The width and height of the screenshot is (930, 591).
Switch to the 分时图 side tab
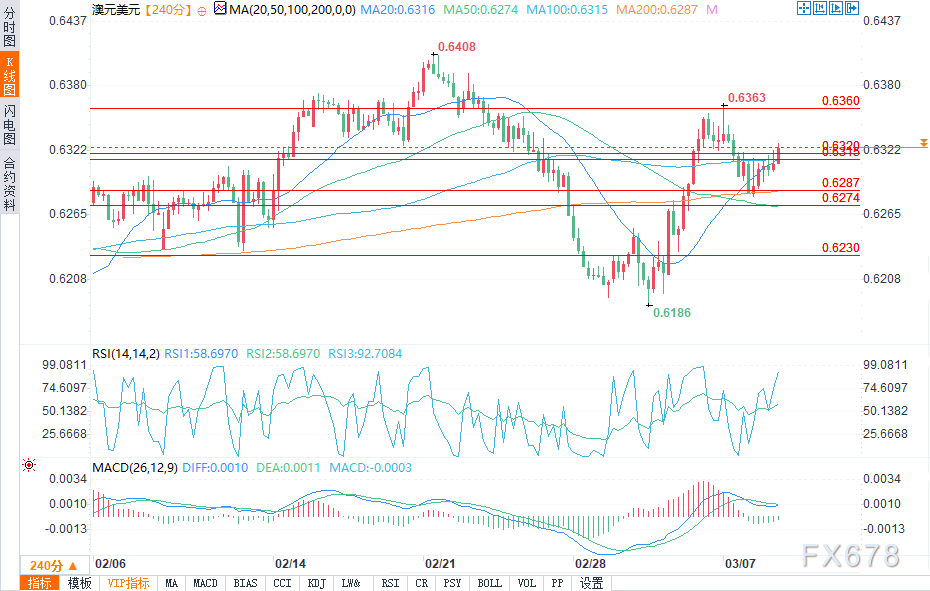[x=9, y=27]
